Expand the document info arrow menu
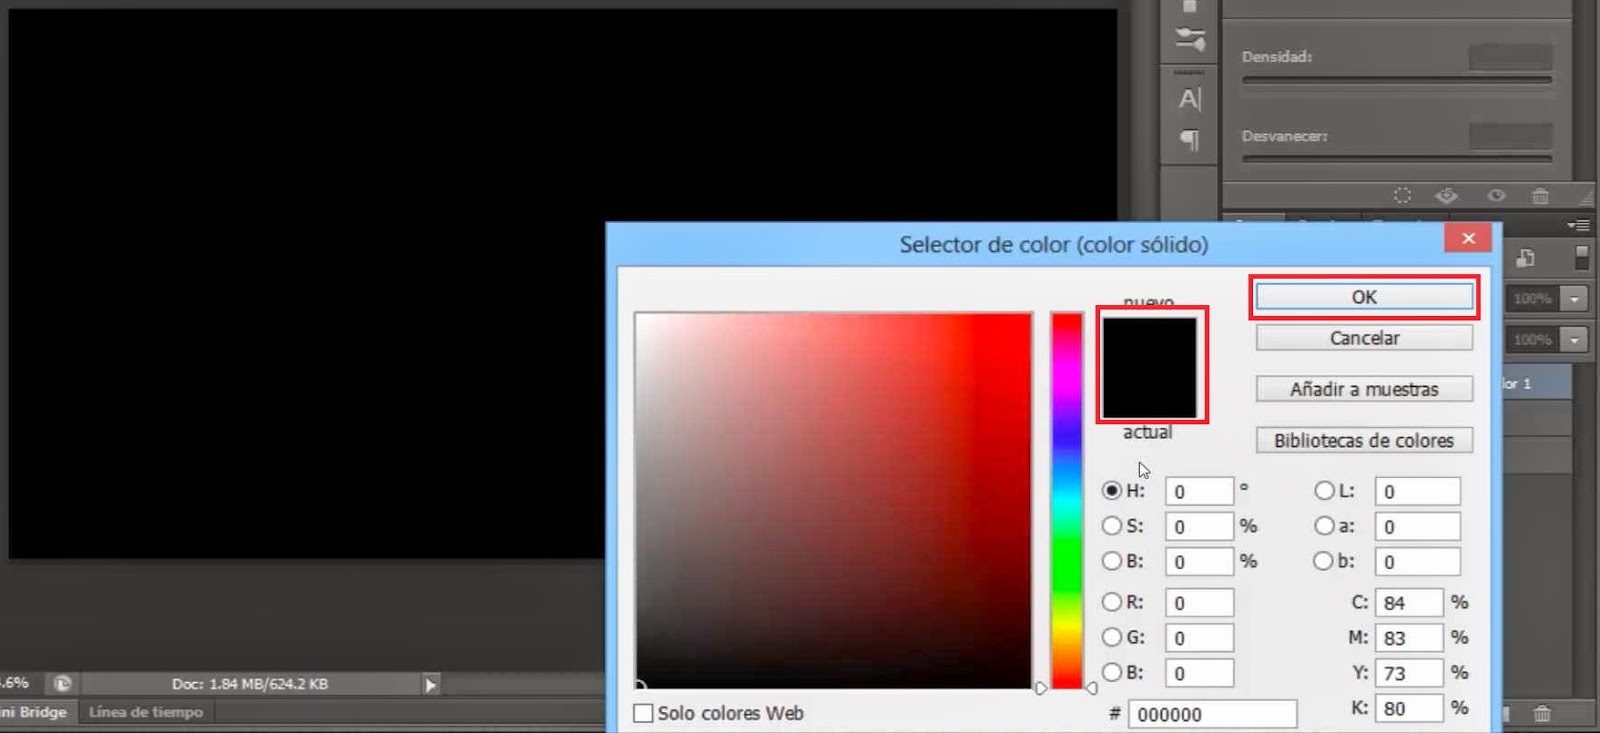Image resolution: width=1600 pixels, height=733 pixels. coord(430,685)
